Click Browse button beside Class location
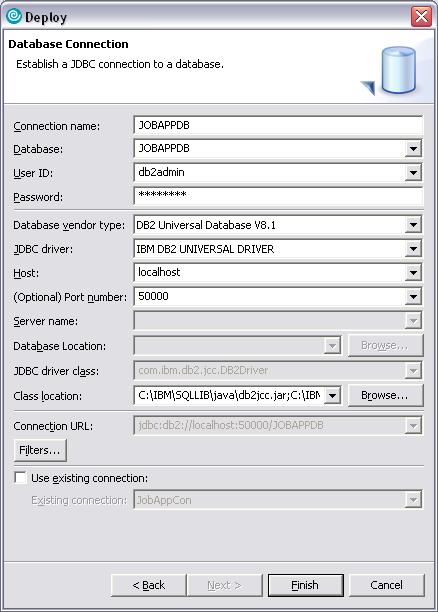The image size is (438, 612). point(385,395)
